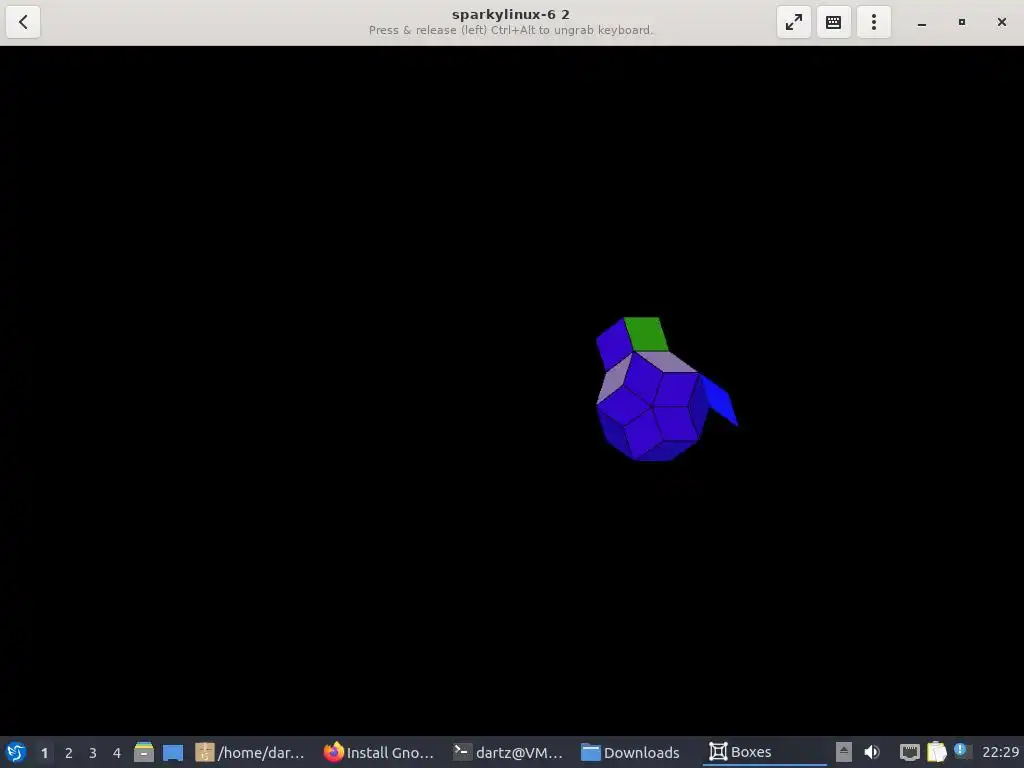Open the keyboard shortcuts button

pyautogui.click(x=833, y=22)
